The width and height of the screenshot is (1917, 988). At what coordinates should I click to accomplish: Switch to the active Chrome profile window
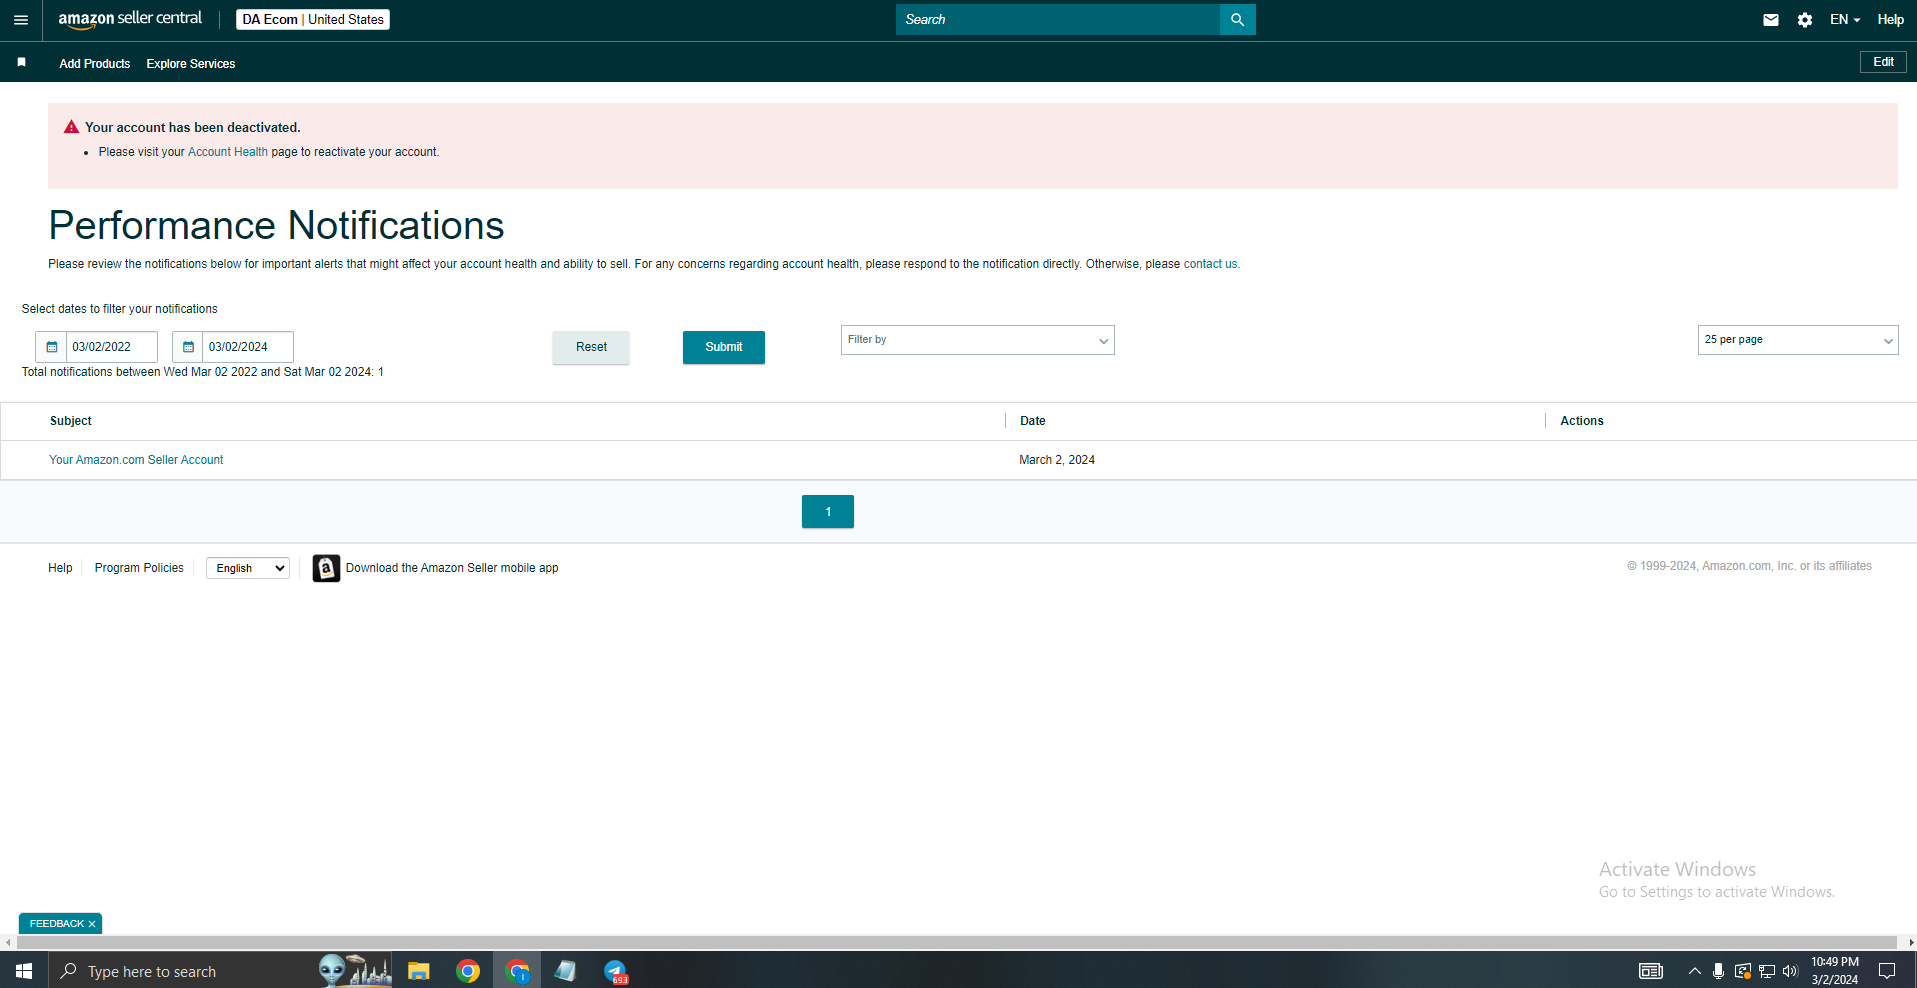click(517, 971)
